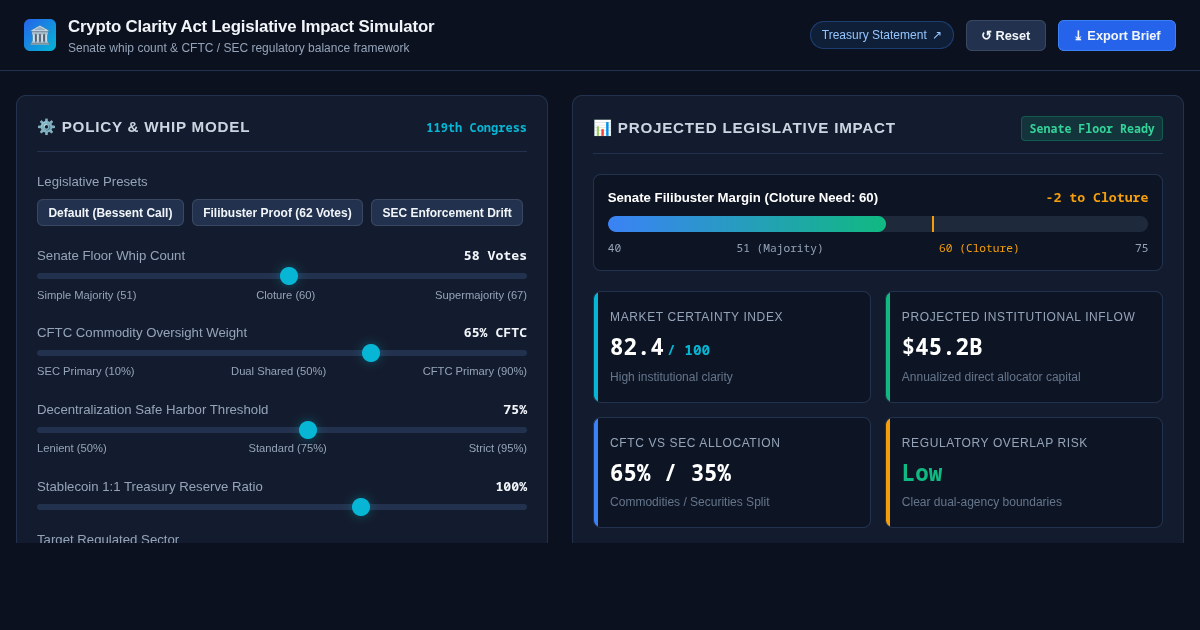Screen dimensions: 1200x630
Task: Open the CFTC vs SEC Allocation card
Action: (732, 473)
